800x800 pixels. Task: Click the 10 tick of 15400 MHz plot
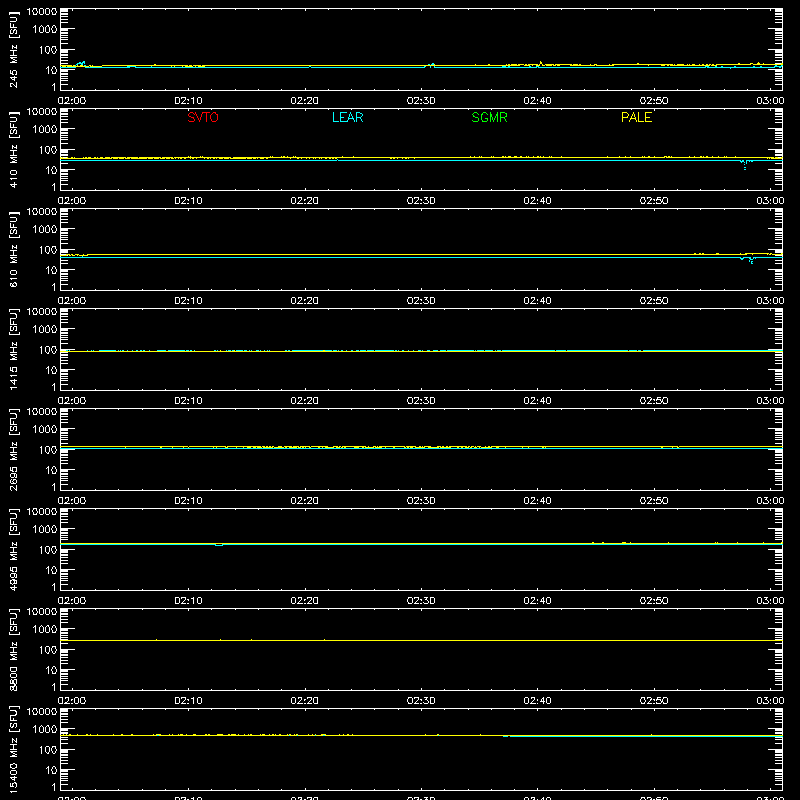coord(51,770)
